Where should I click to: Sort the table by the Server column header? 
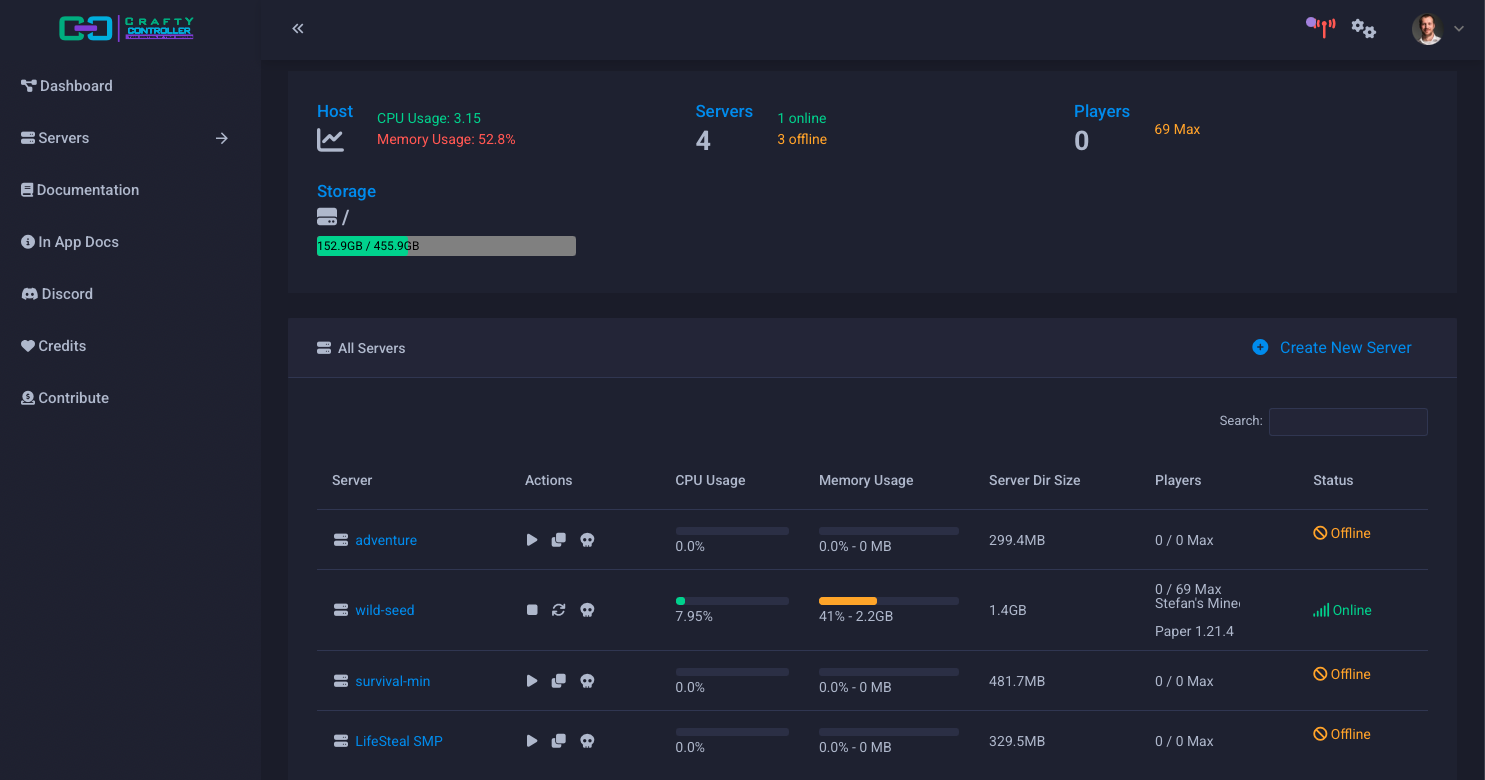click(x=352, y=480)
